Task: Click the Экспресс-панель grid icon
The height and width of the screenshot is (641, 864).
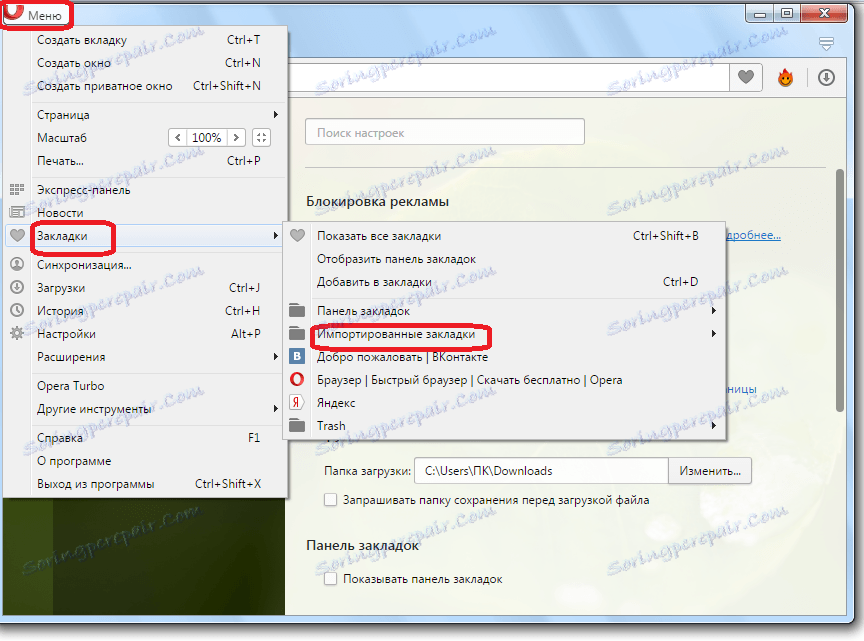Action: pos(17,190)
